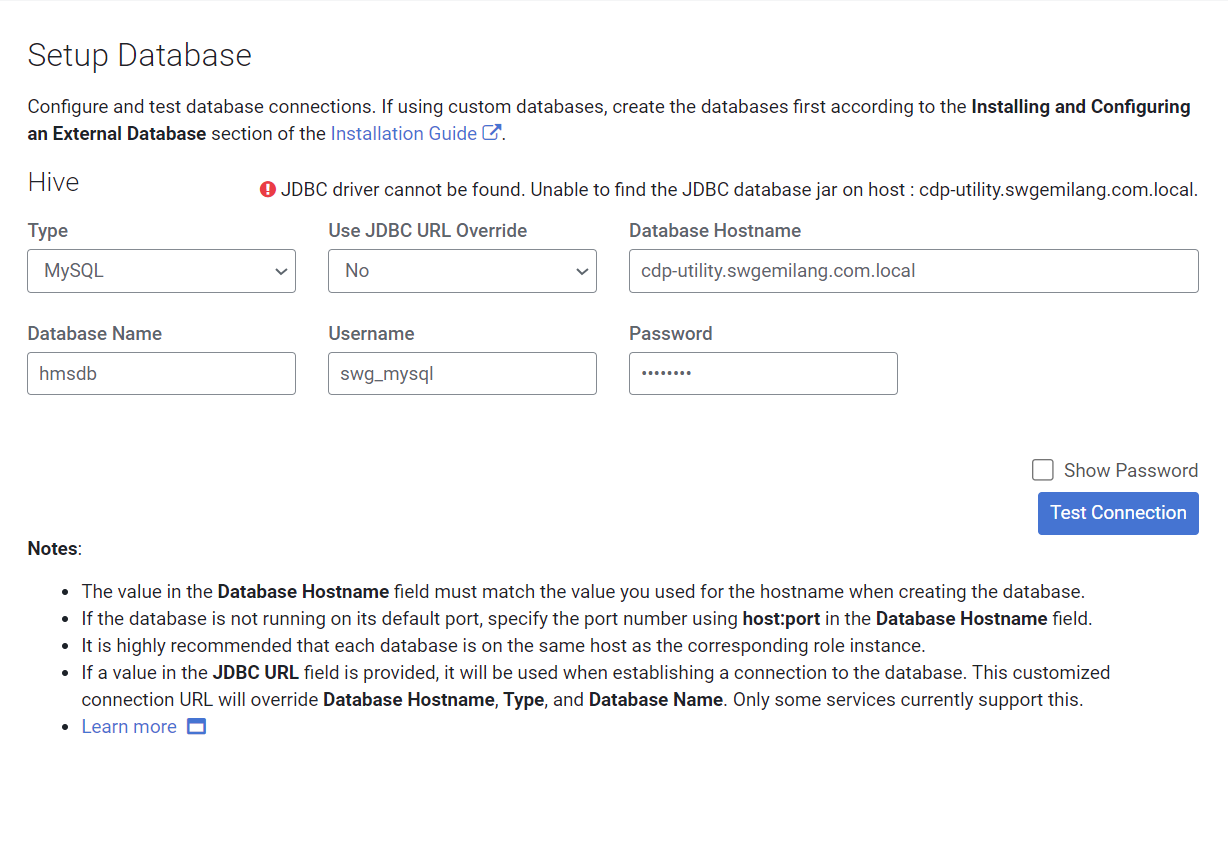Click the Hive section heading

pos(52,183)
